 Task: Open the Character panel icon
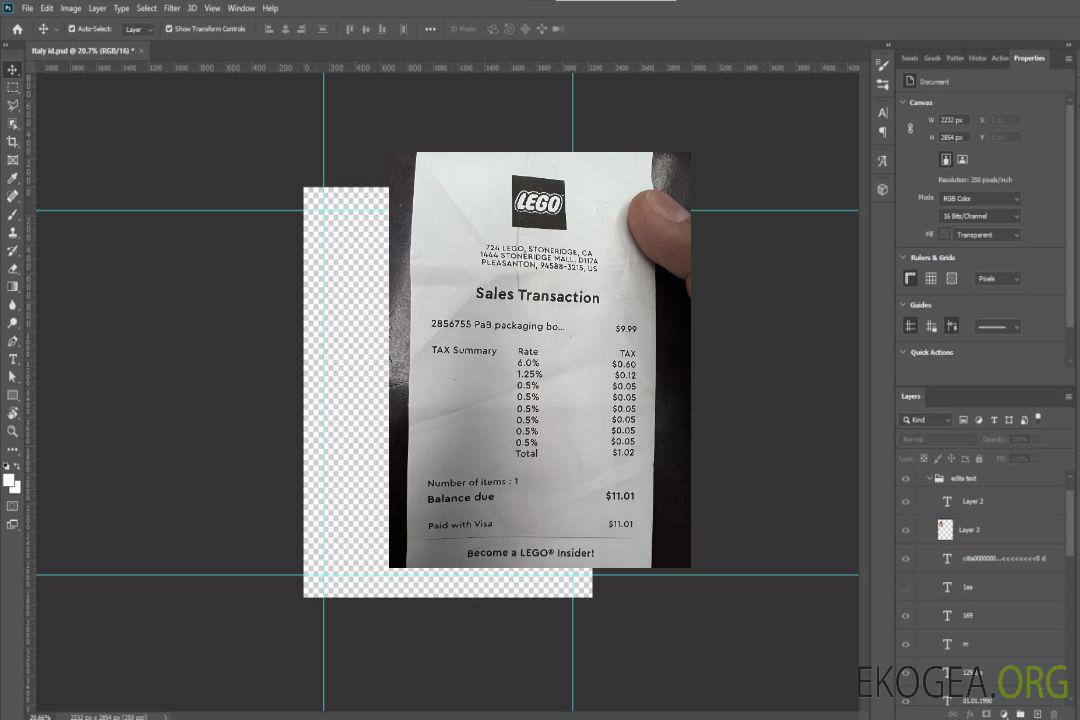(882, 112)
